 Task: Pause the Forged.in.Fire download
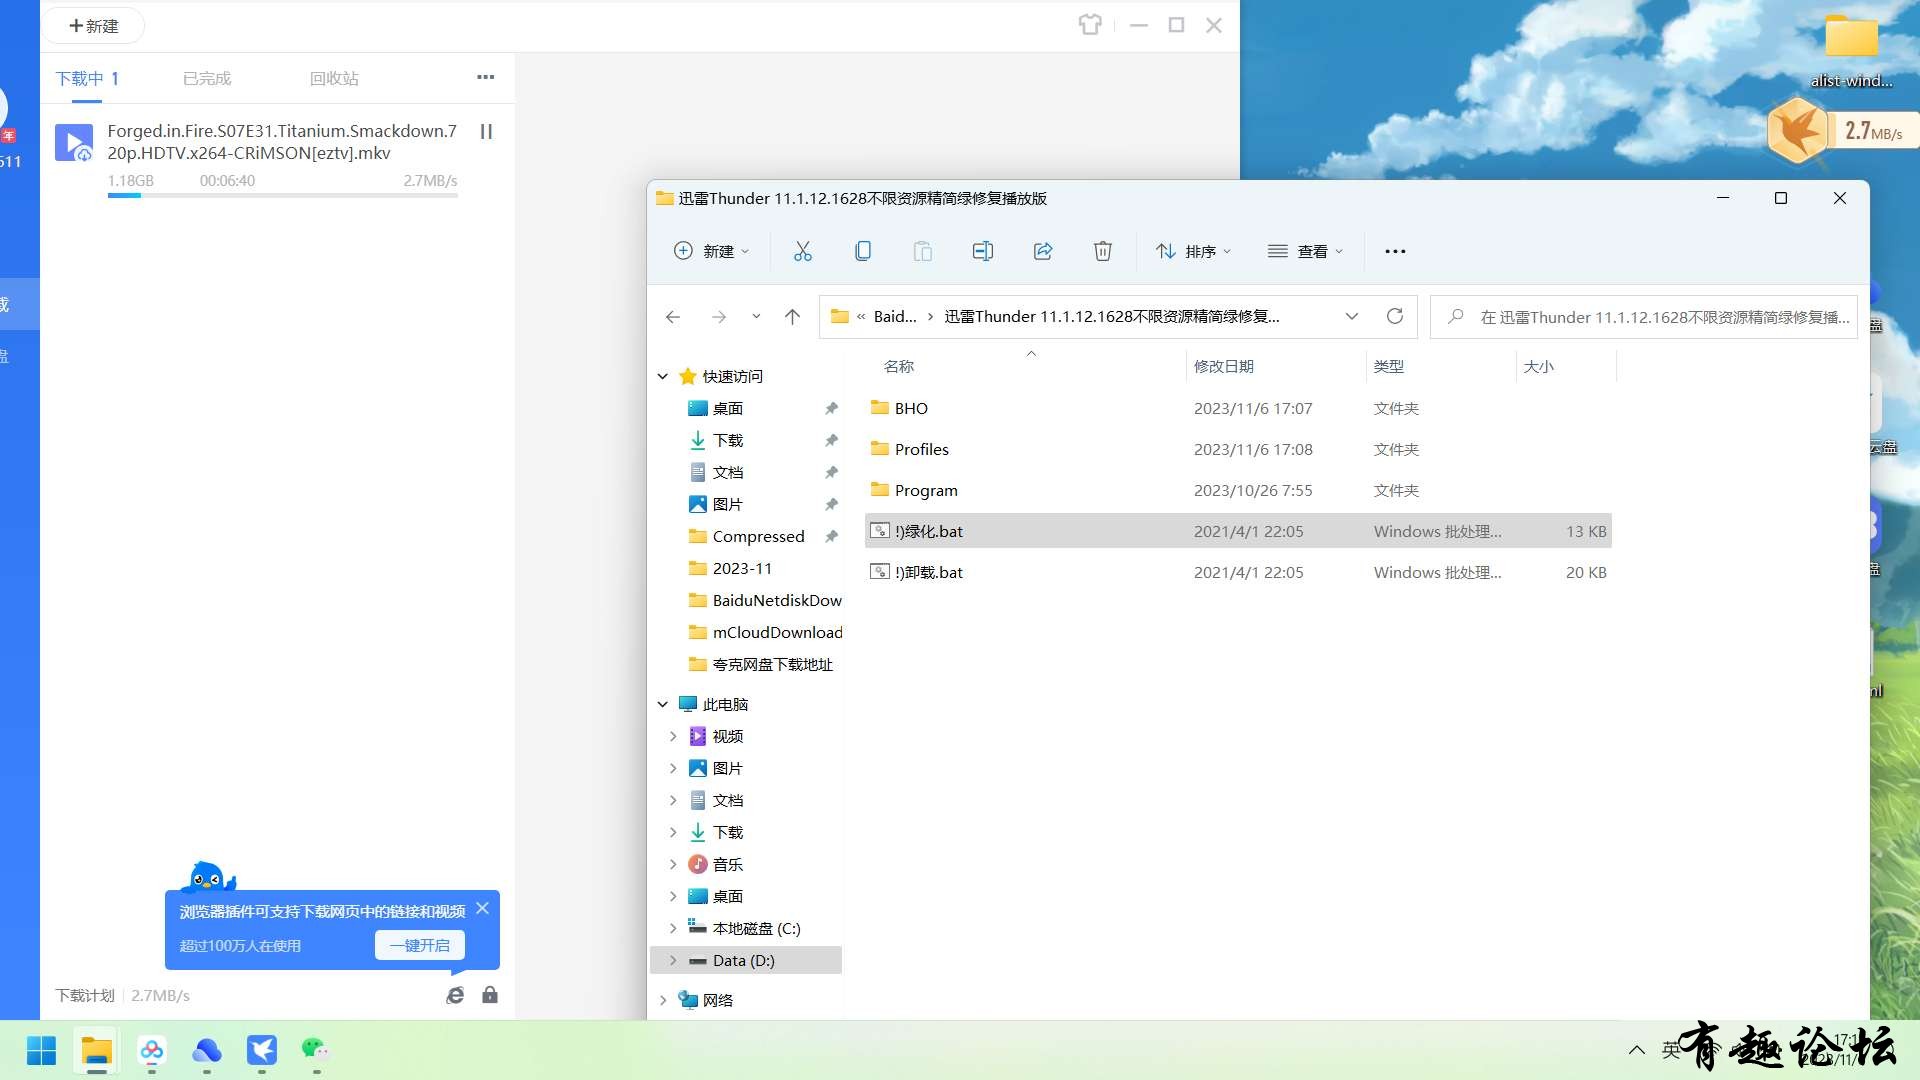pyautogui.click(x=486, y=132)
